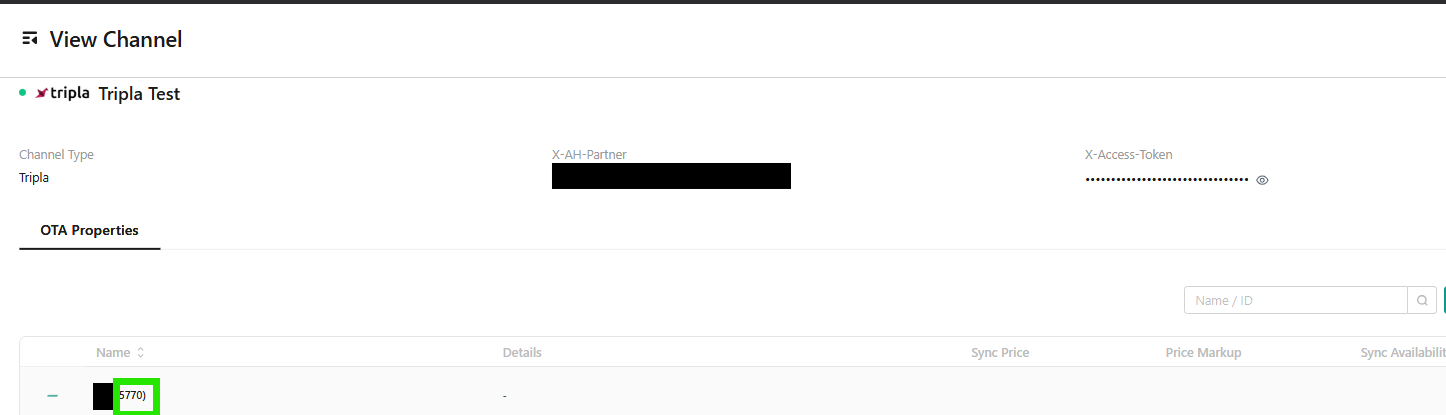The image size is (1446, 415).
Task: Select the Price Markup column header
Action: 1203,353
